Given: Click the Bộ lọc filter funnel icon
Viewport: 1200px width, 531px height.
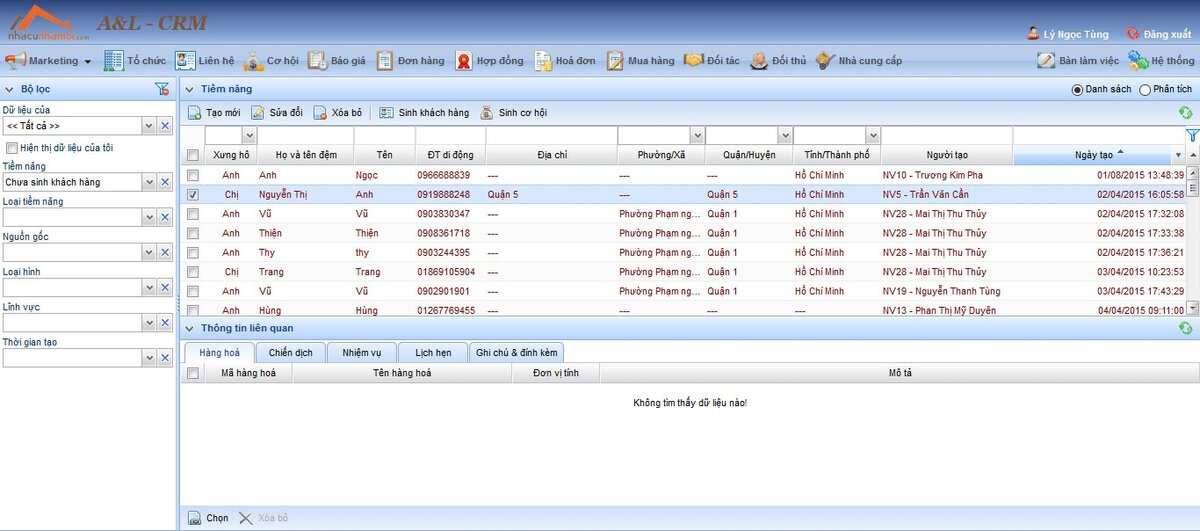Looking at the screenshot, I should coord(162,89).
